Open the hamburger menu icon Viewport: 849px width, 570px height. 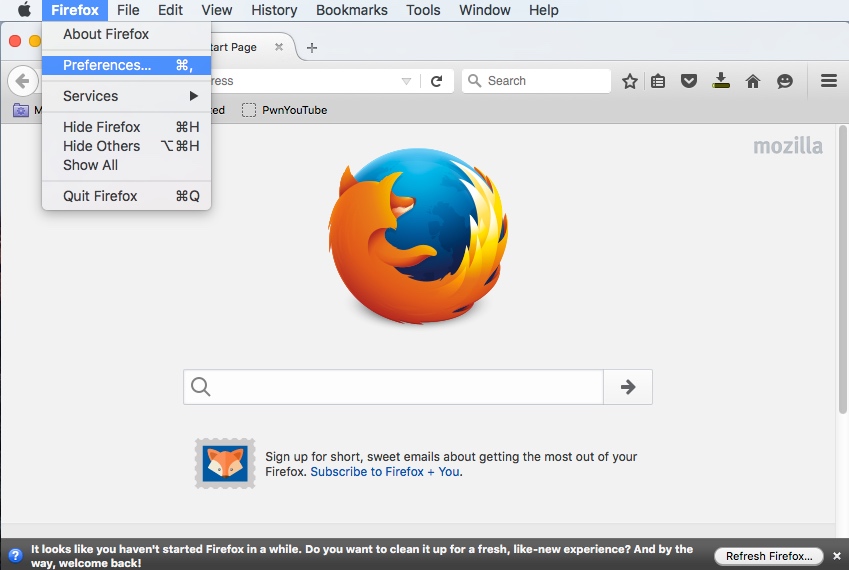828,81
